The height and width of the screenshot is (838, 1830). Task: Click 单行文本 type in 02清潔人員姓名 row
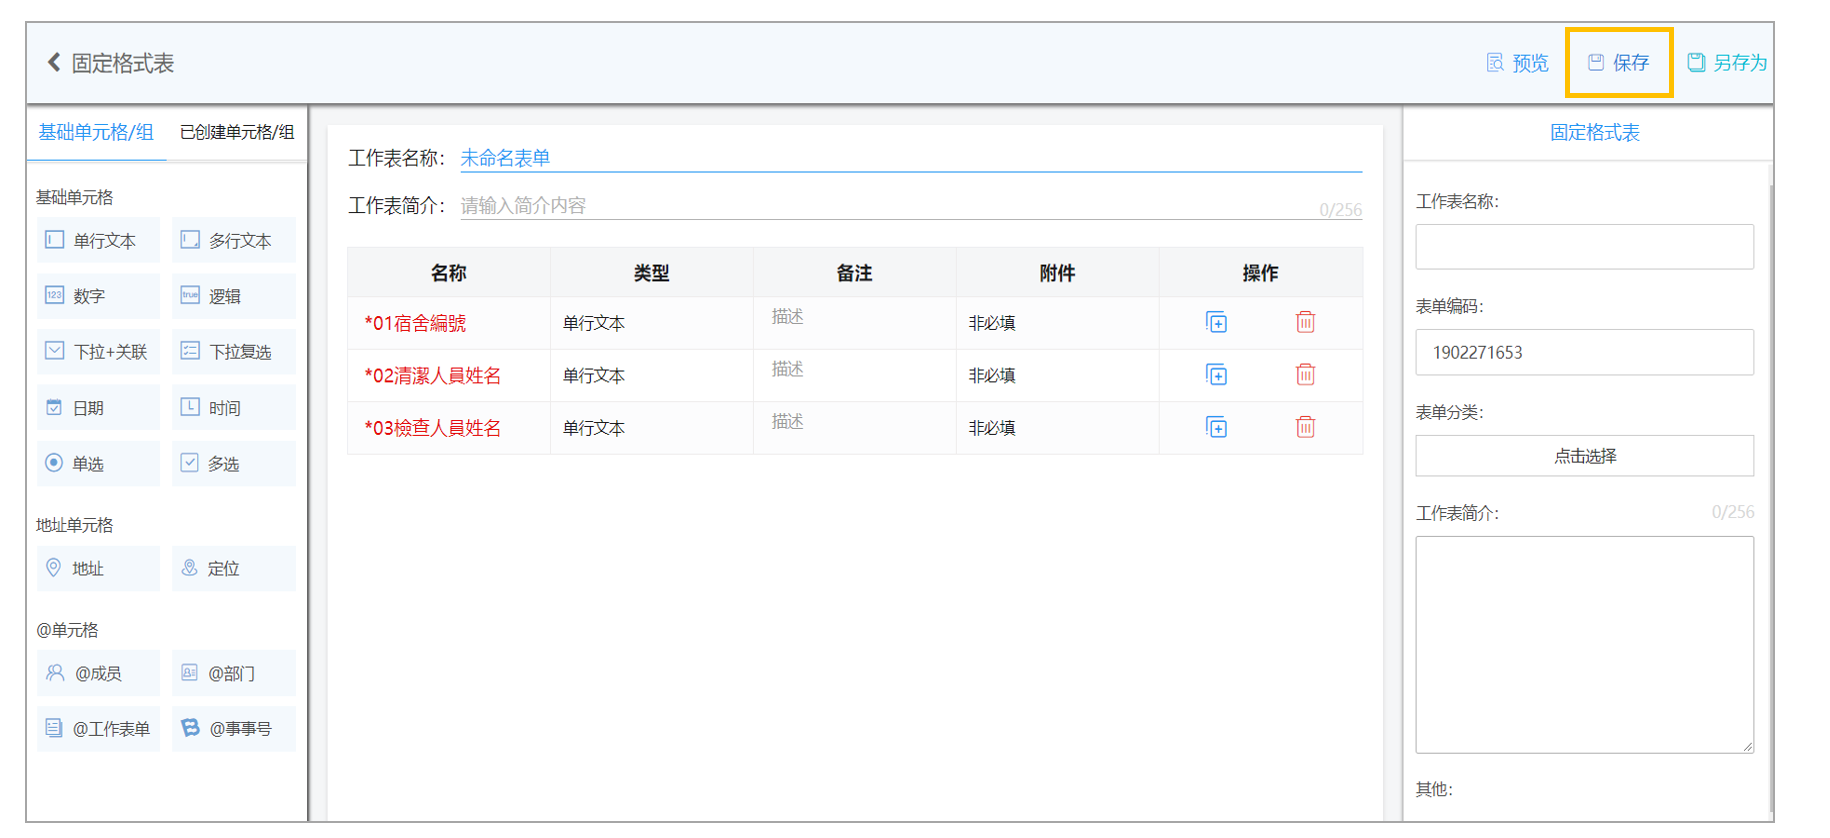pyautogui.click(x=594, y=376)
